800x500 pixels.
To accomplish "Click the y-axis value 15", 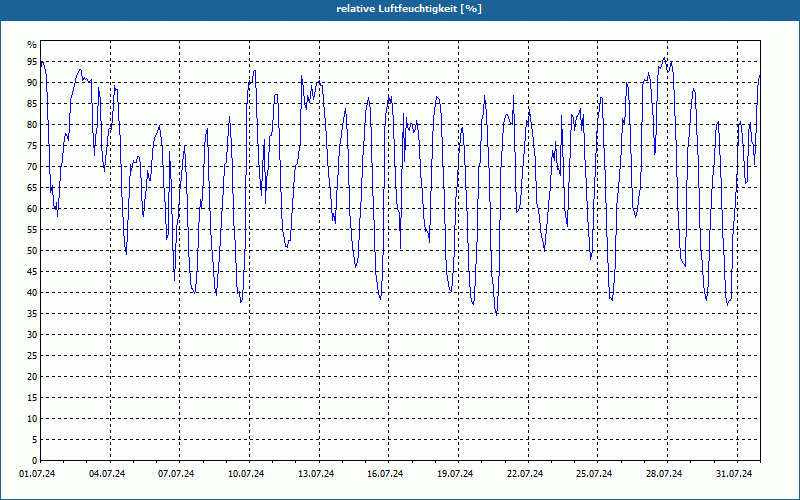I will (x=32, y=397).
